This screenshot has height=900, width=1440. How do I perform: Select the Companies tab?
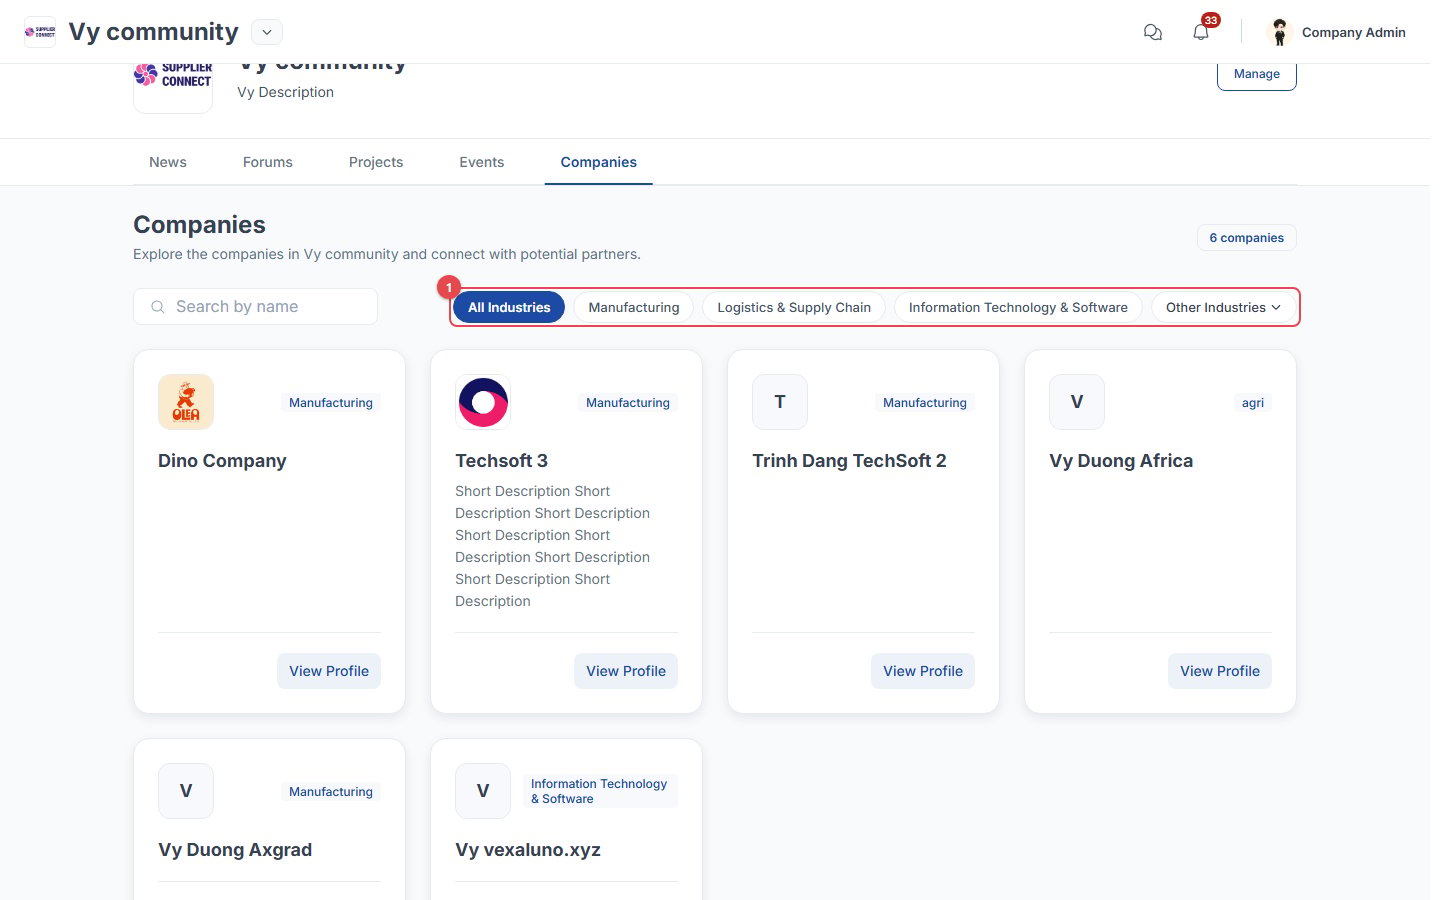point(599,162)
